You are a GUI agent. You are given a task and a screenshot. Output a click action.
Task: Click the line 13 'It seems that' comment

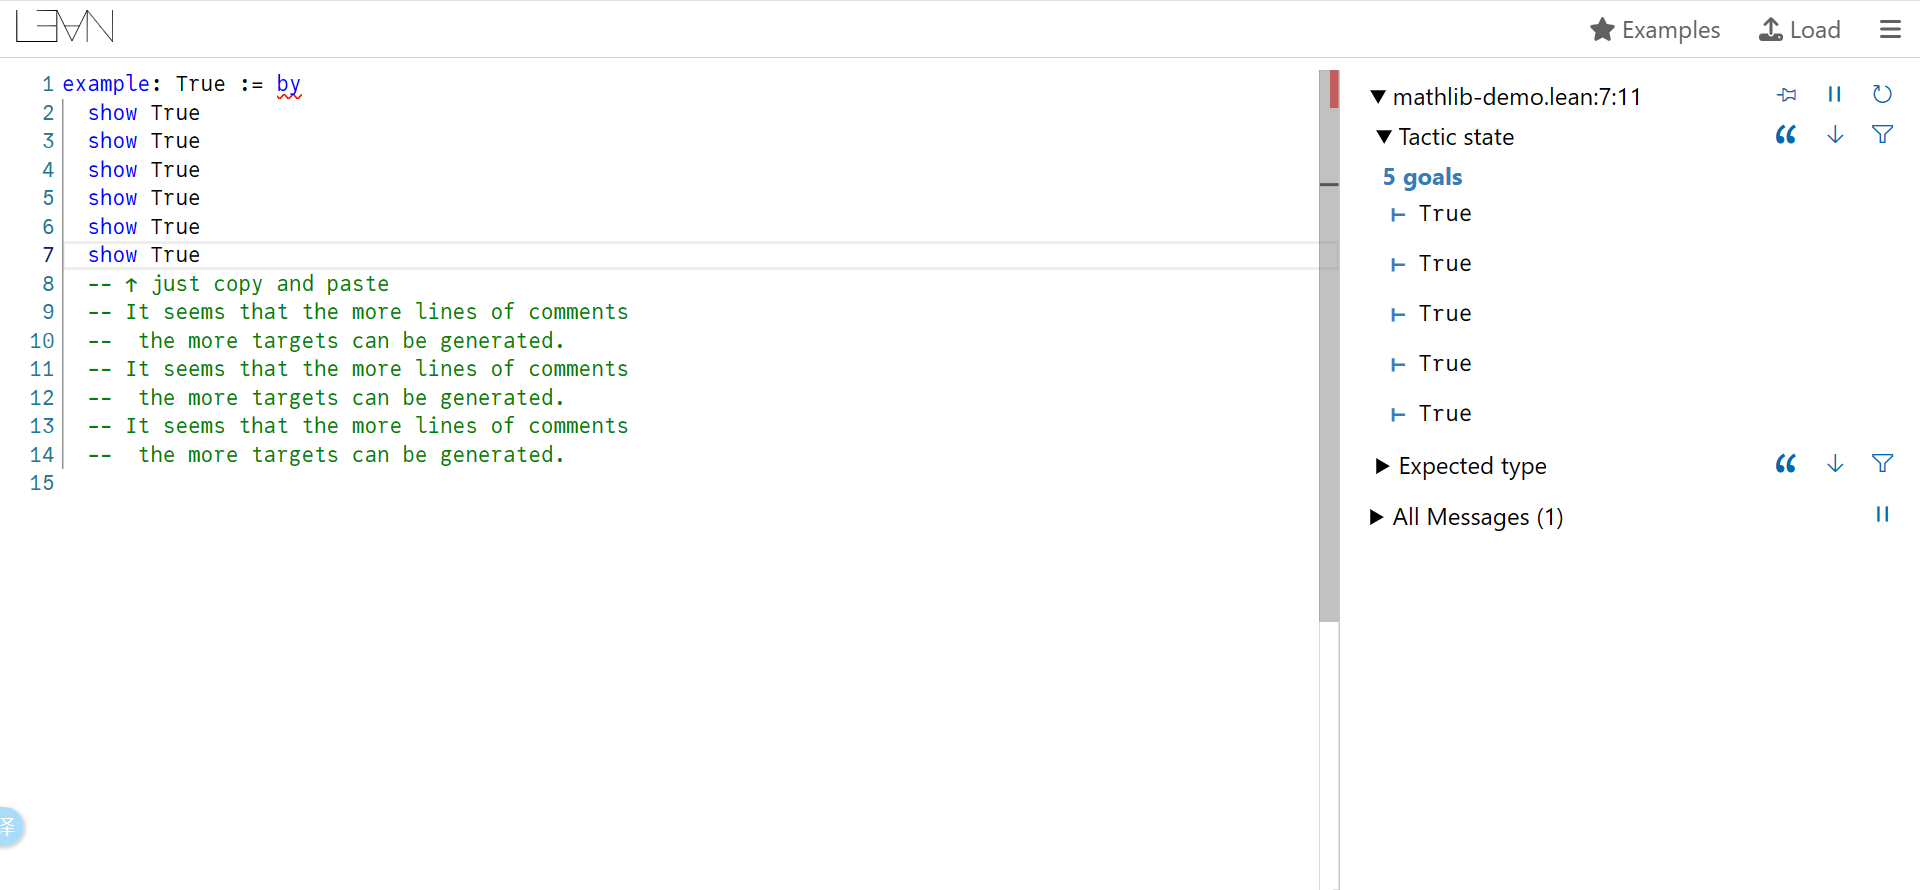tap(358, 426)
